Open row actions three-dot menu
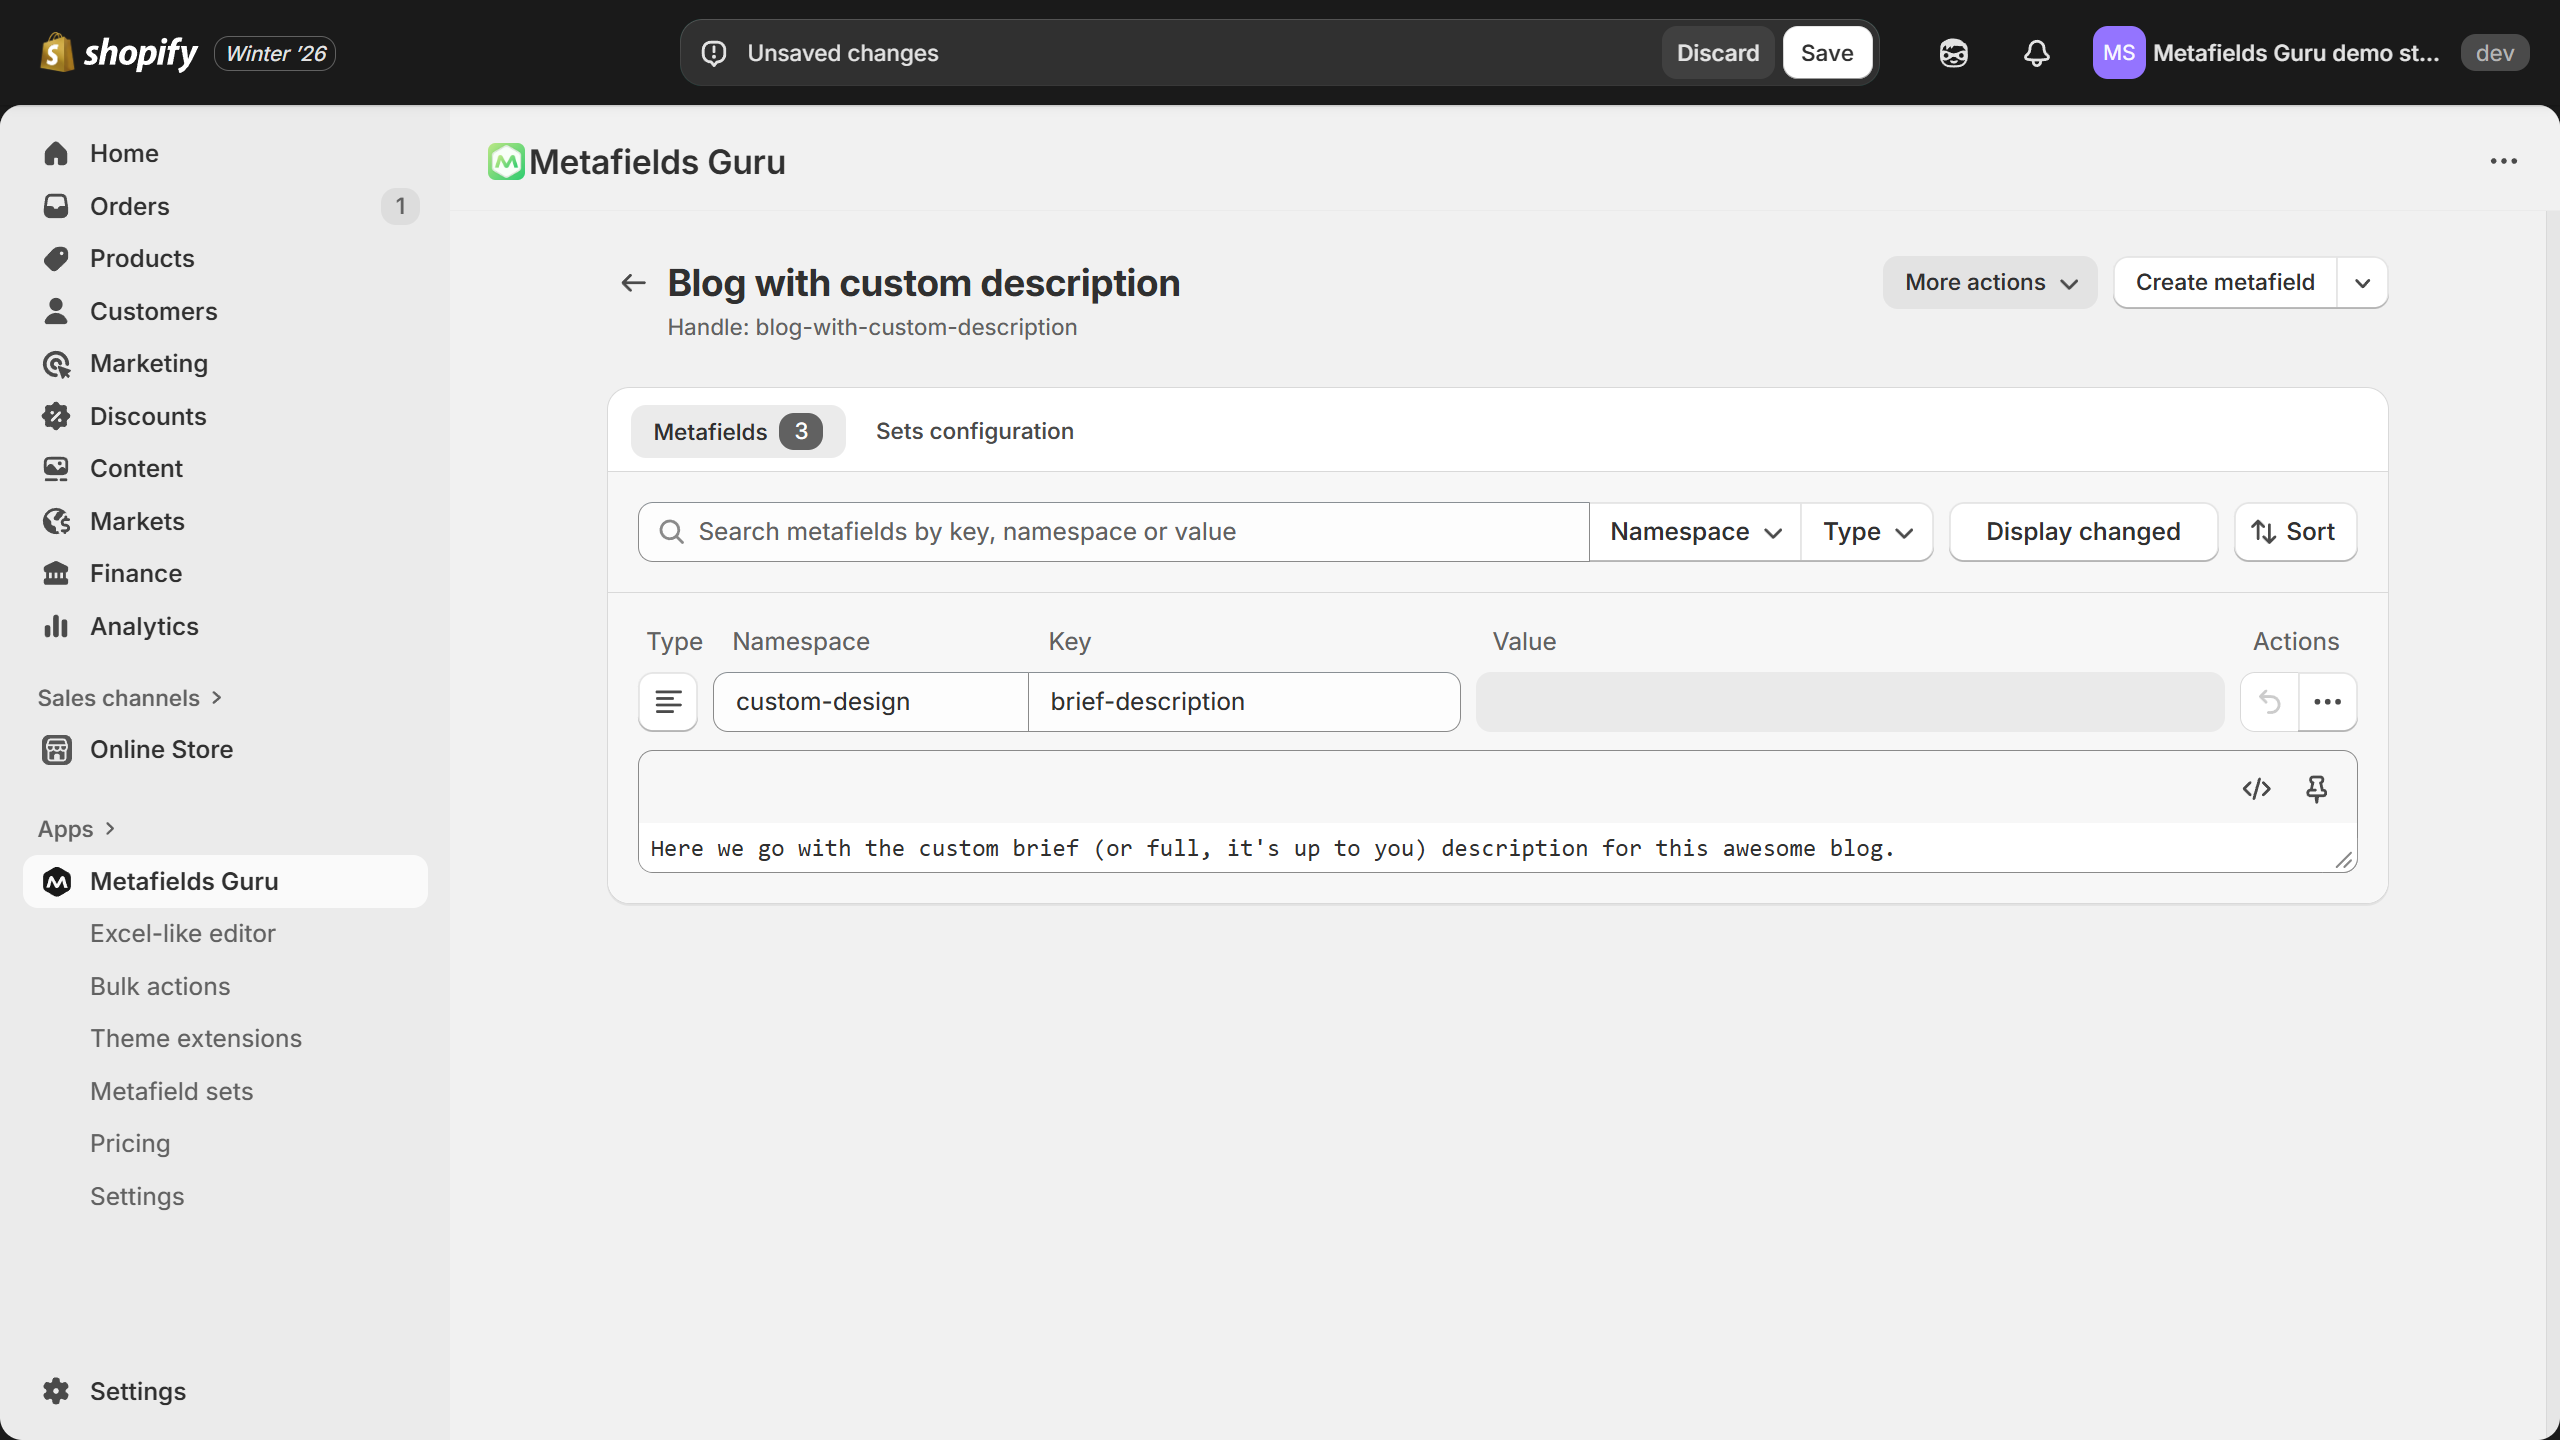The width and height of the screenshot is (2560, 1440). [2327, 702]
